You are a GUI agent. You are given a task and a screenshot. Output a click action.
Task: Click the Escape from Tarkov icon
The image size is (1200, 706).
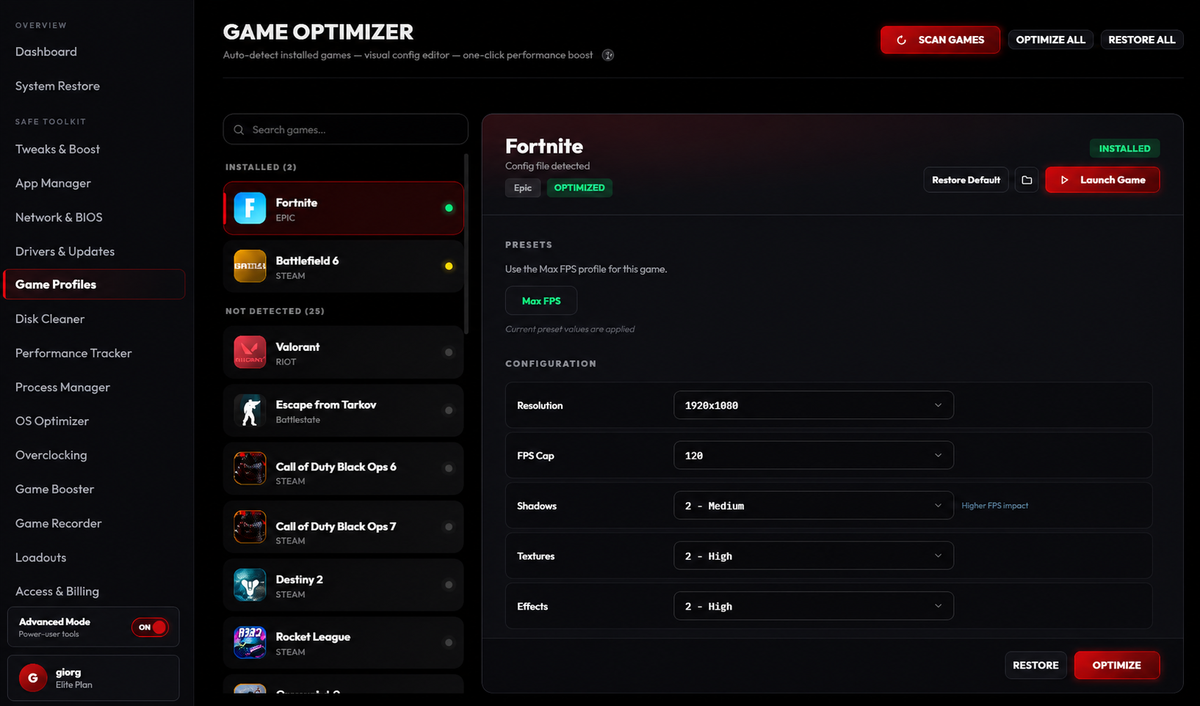250,410
